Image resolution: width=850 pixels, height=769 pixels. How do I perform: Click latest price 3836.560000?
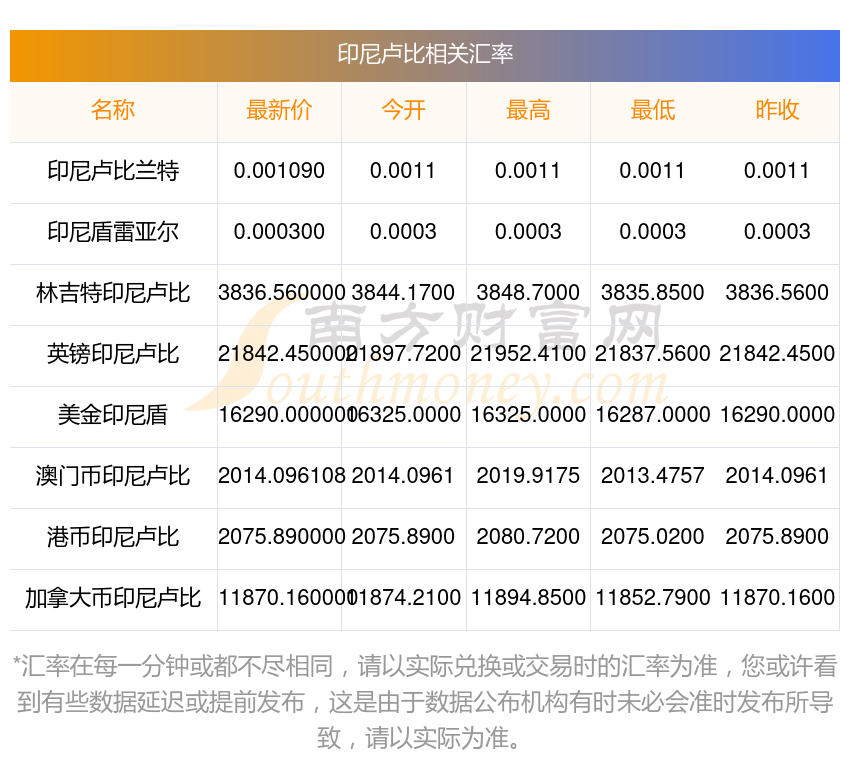pyautogui.click(x=281, y=293)
